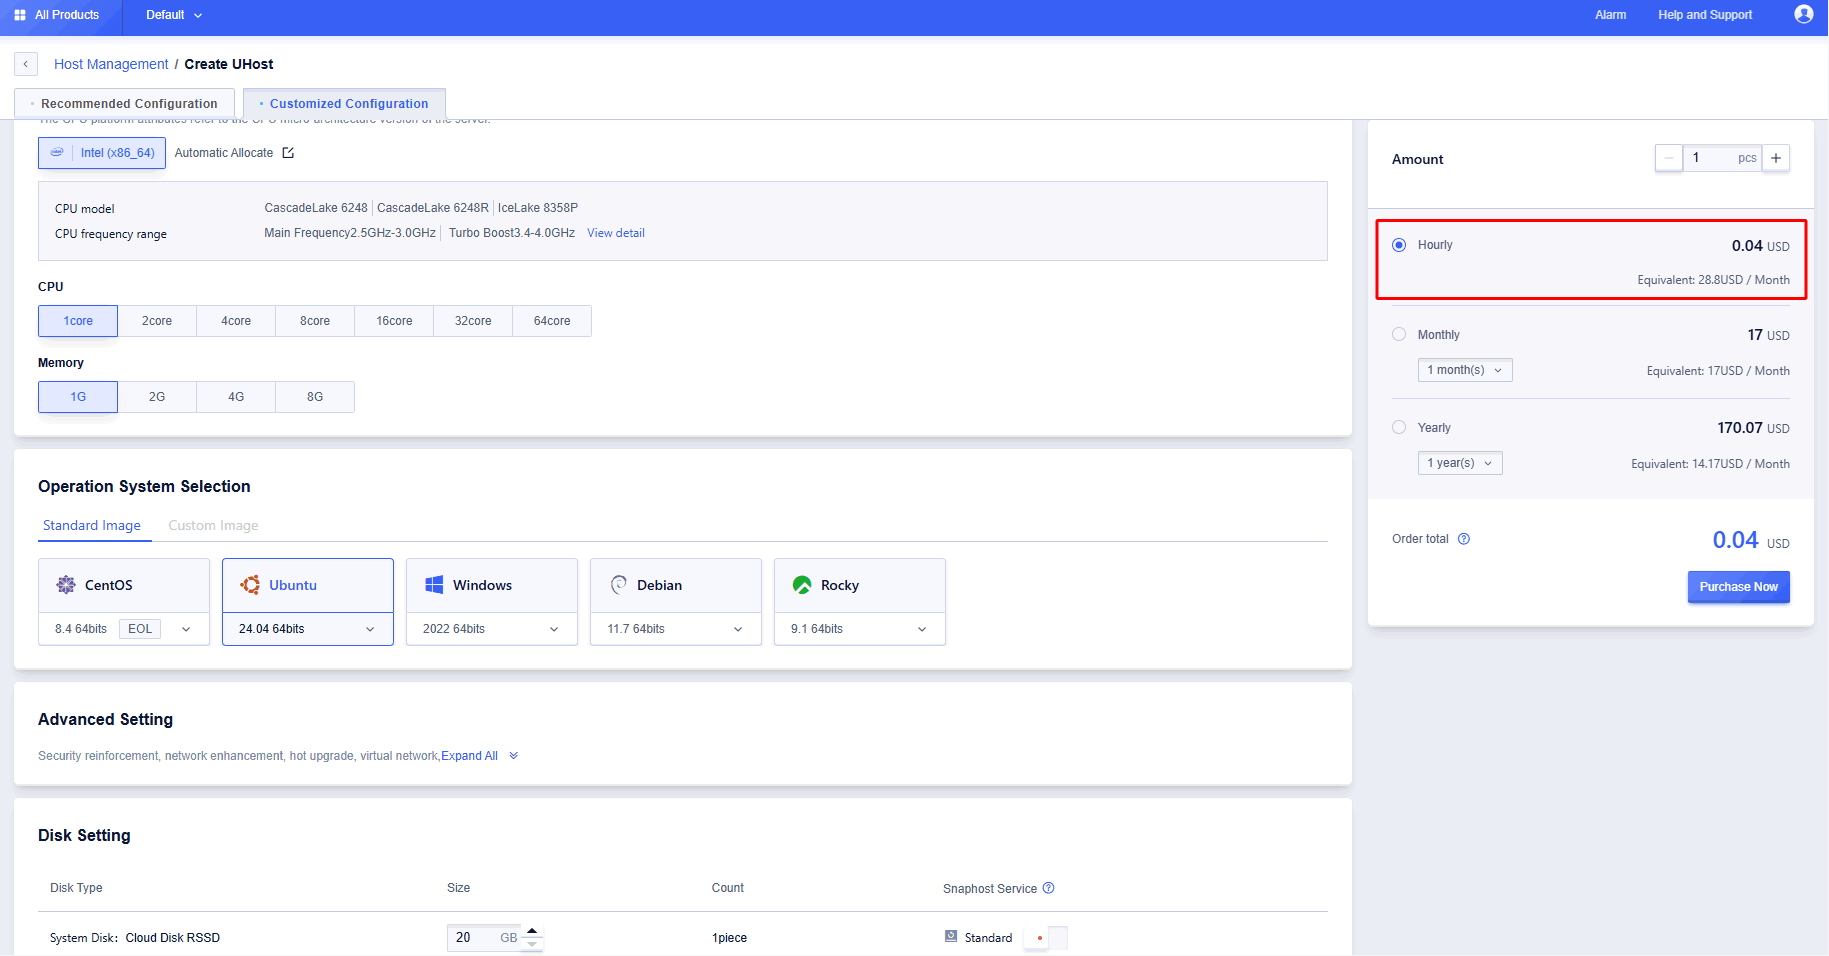Image resolution: width=1829 pixels, height=956 pixels.
Task: Open the Rocky 9.1 64bits version dropdown
Action: pos(860,629)
